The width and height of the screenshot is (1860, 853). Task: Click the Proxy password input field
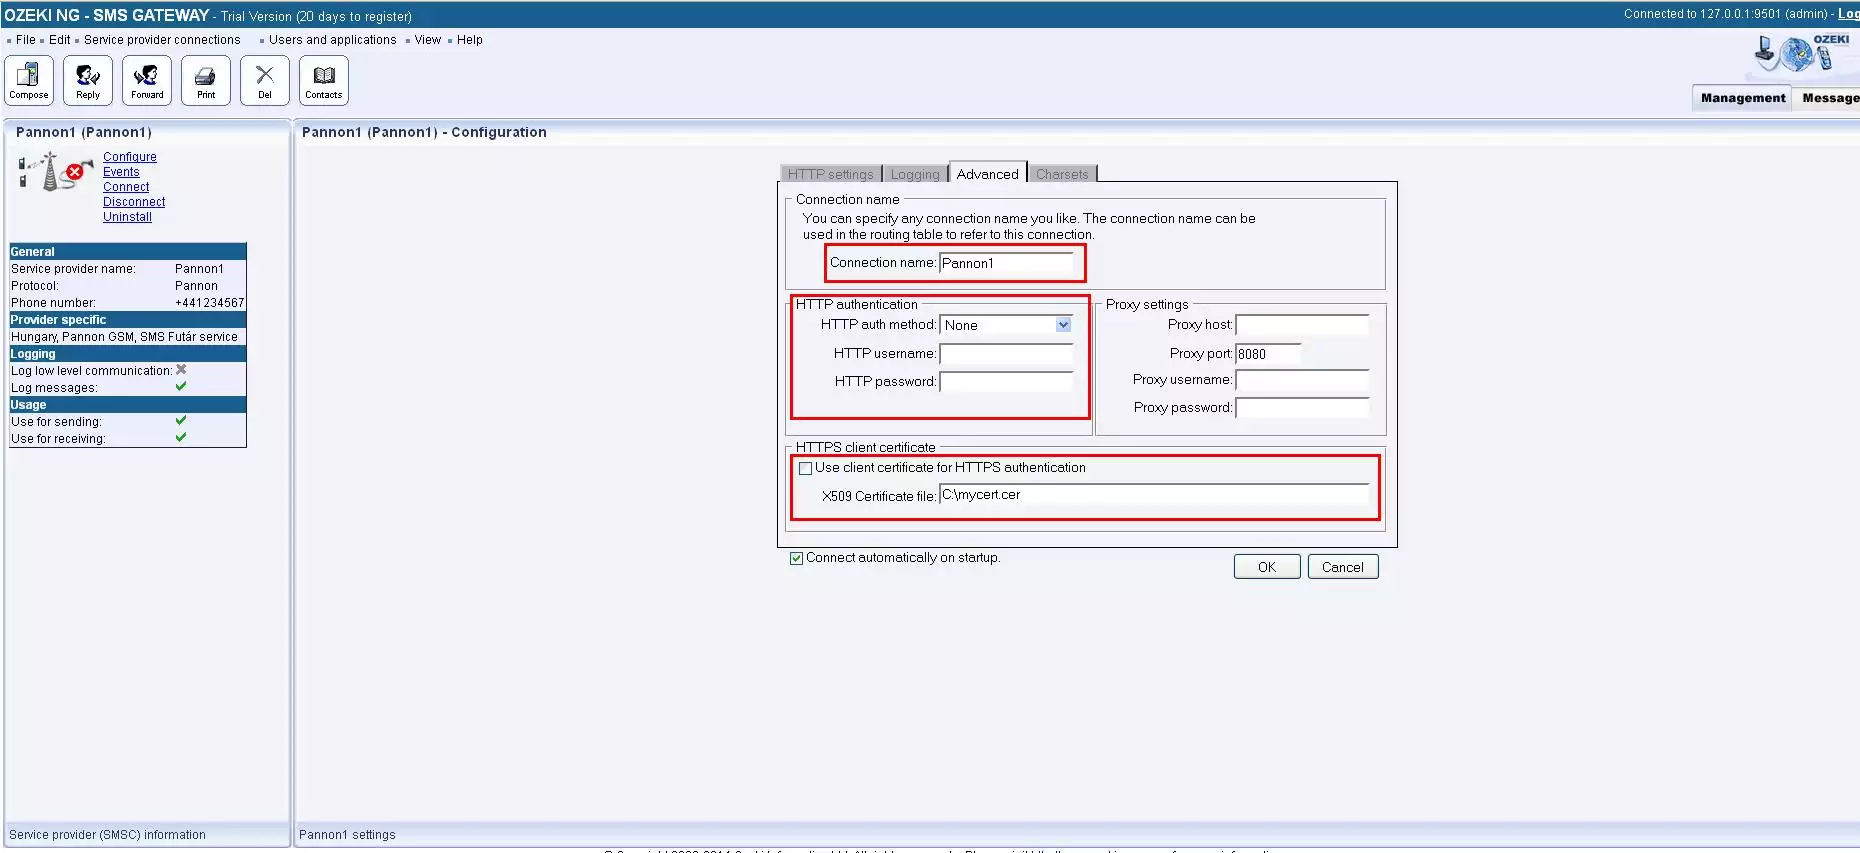pyautogui.click(x=1302, y=408)
